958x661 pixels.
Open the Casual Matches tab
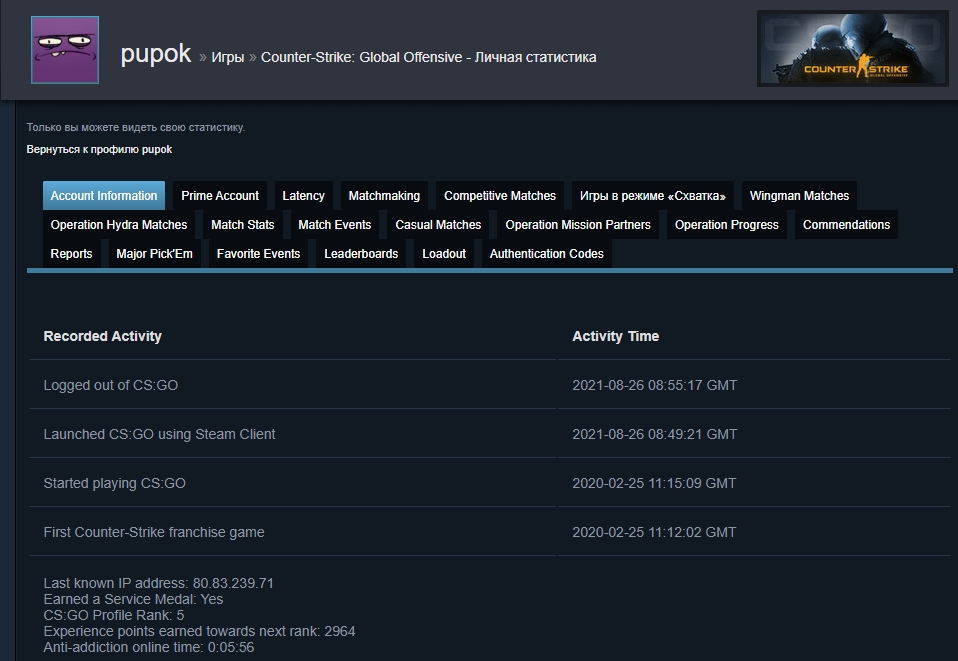click(438, 225)
